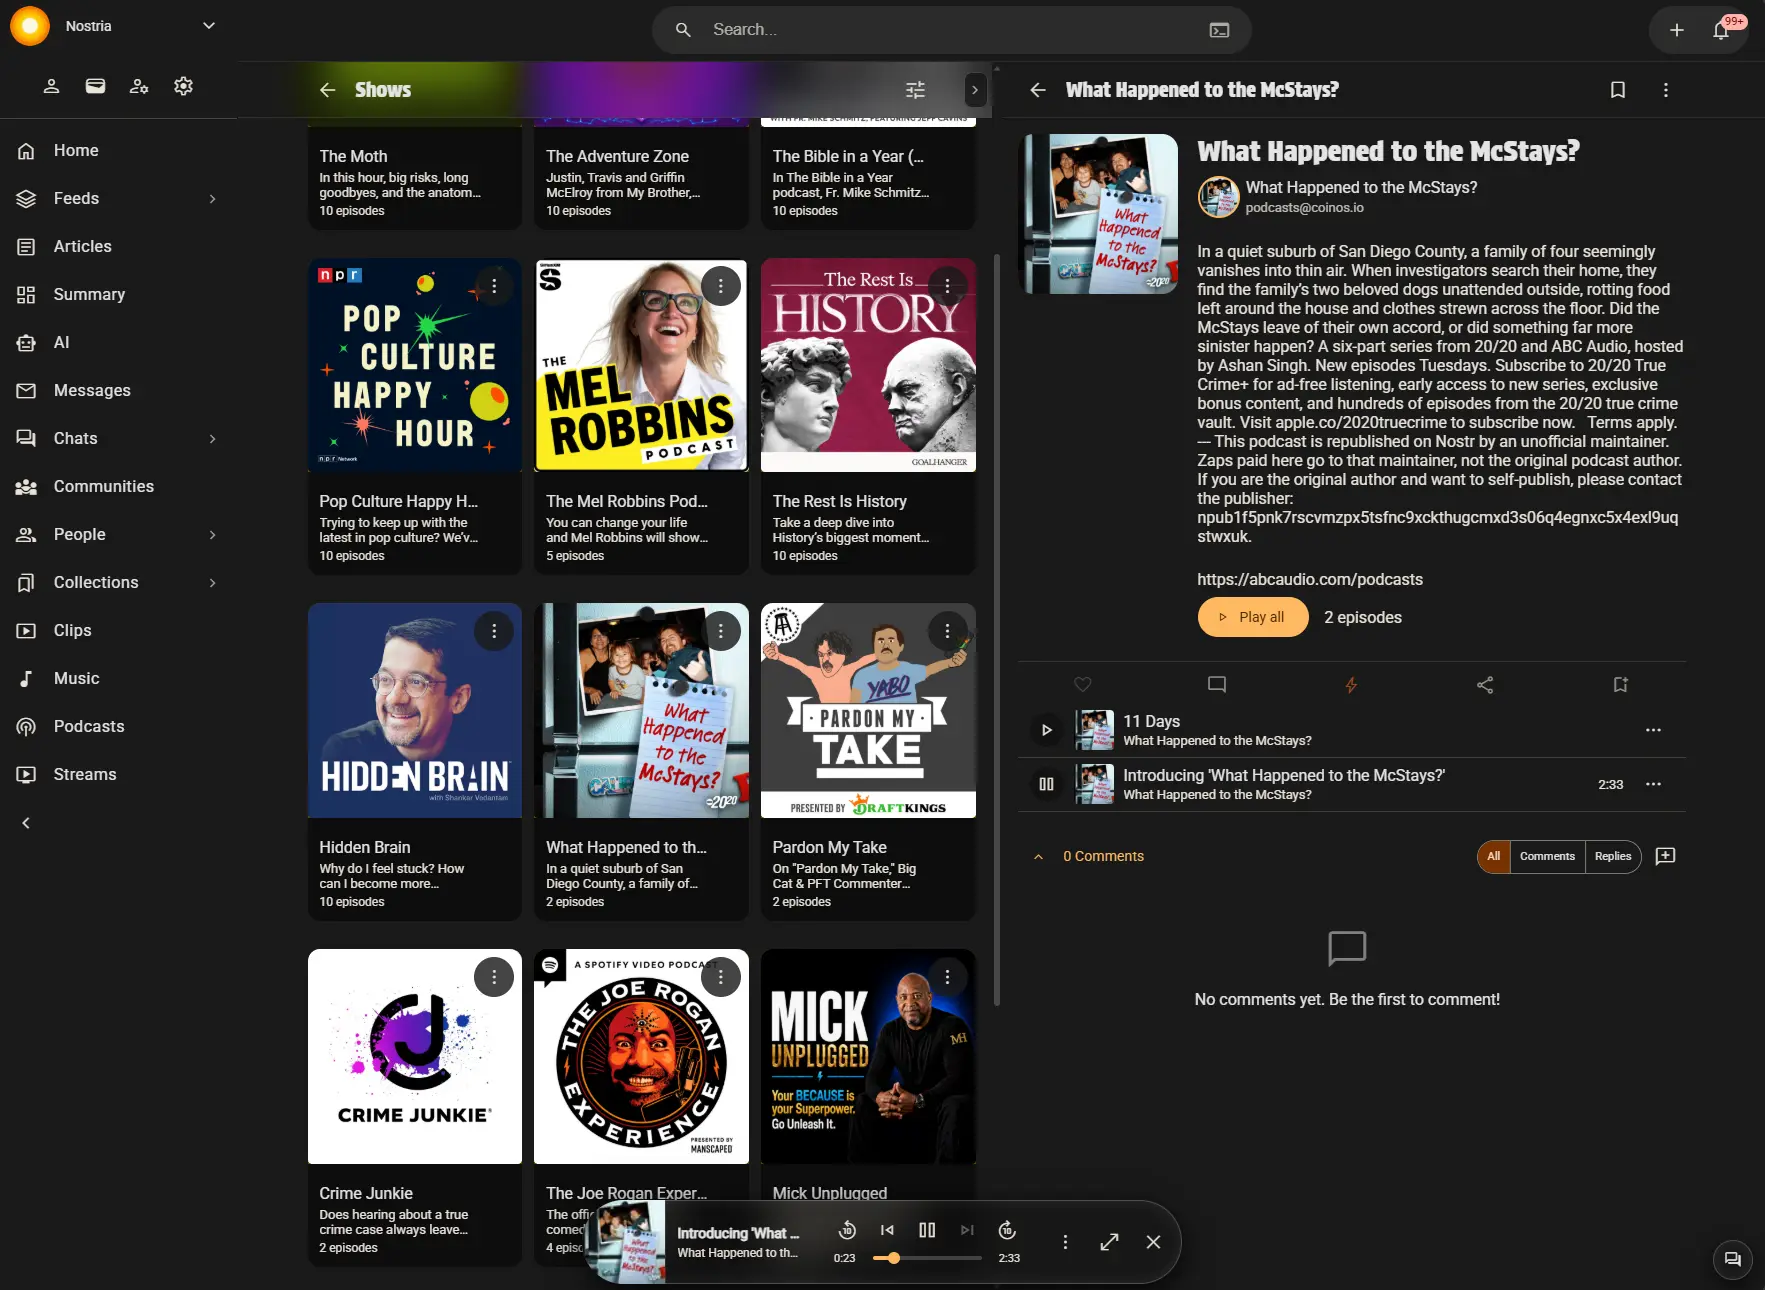The height and width of the screenshot is (1290, 1765).
Task: Open Summary in sidebar
Action: coord(119,295)
